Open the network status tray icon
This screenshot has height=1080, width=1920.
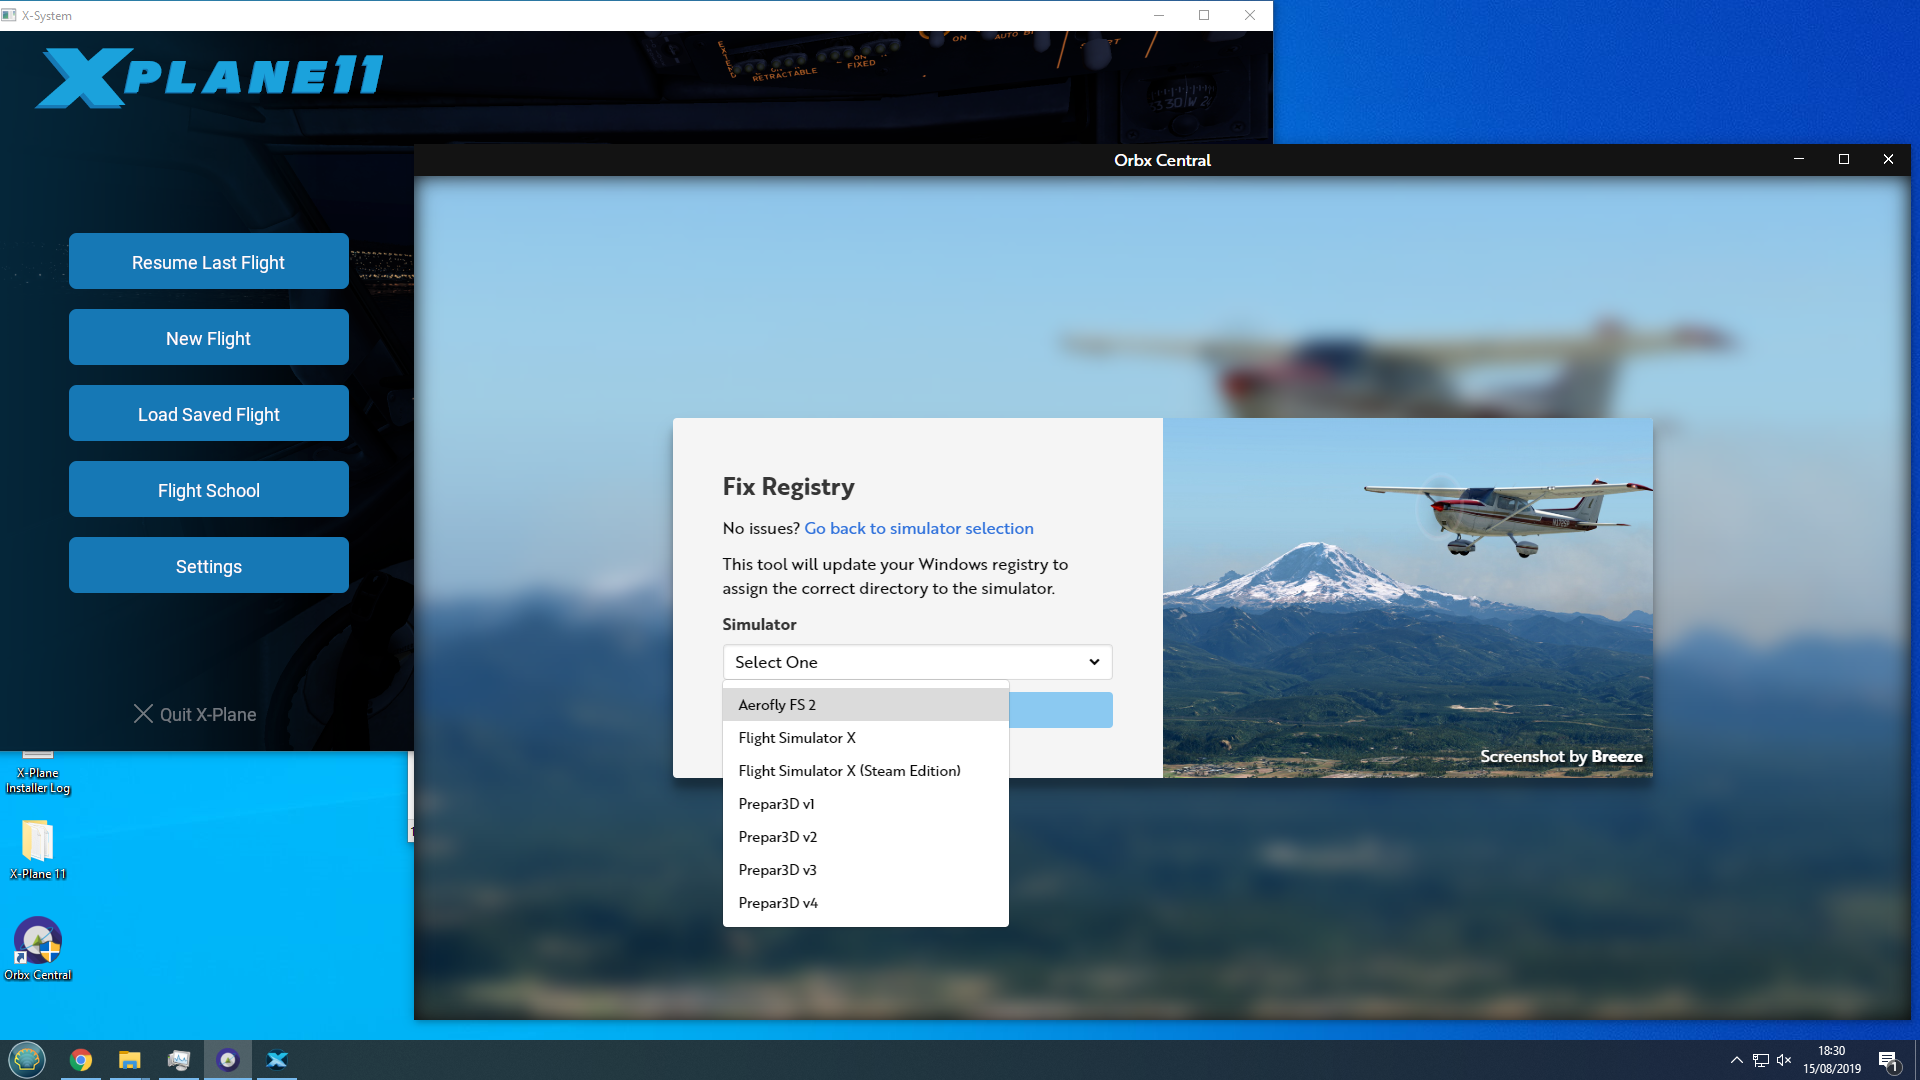1761,1060
